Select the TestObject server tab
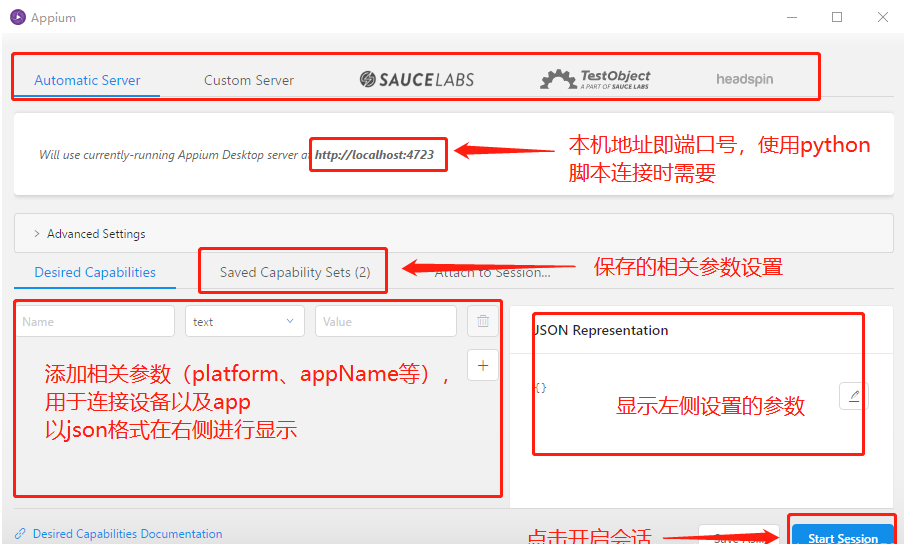The height and width of the screenshot is (544, 904). tap(596, 79)
